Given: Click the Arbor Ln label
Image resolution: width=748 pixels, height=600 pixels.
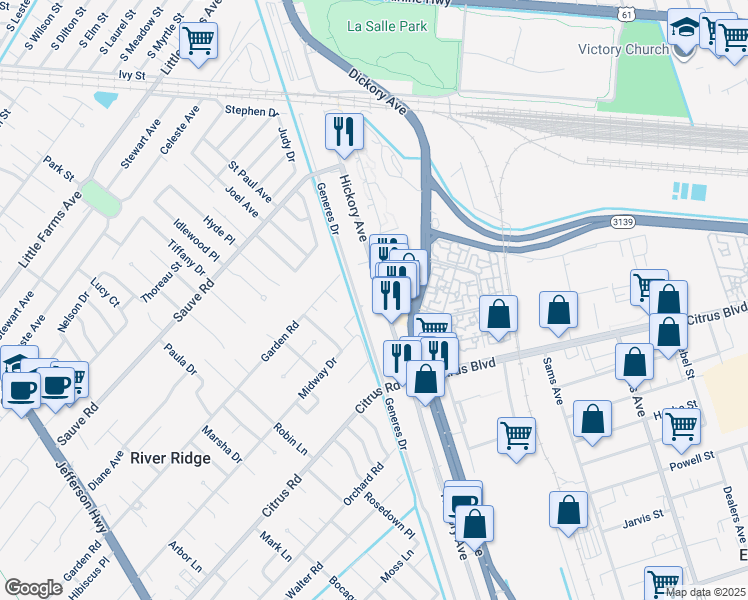Looking at the screenshot, I should (185, 557).
